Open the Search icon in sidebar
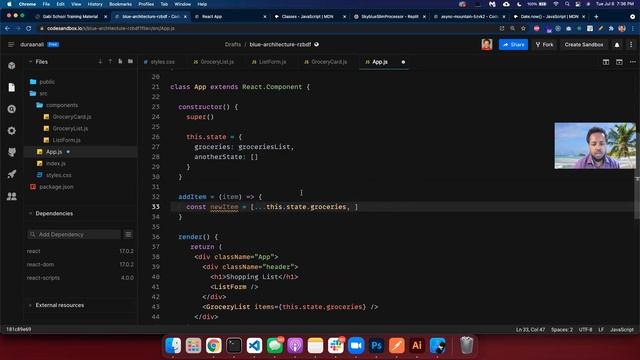This screenshot has height=360, width=640. click(11, 109)
